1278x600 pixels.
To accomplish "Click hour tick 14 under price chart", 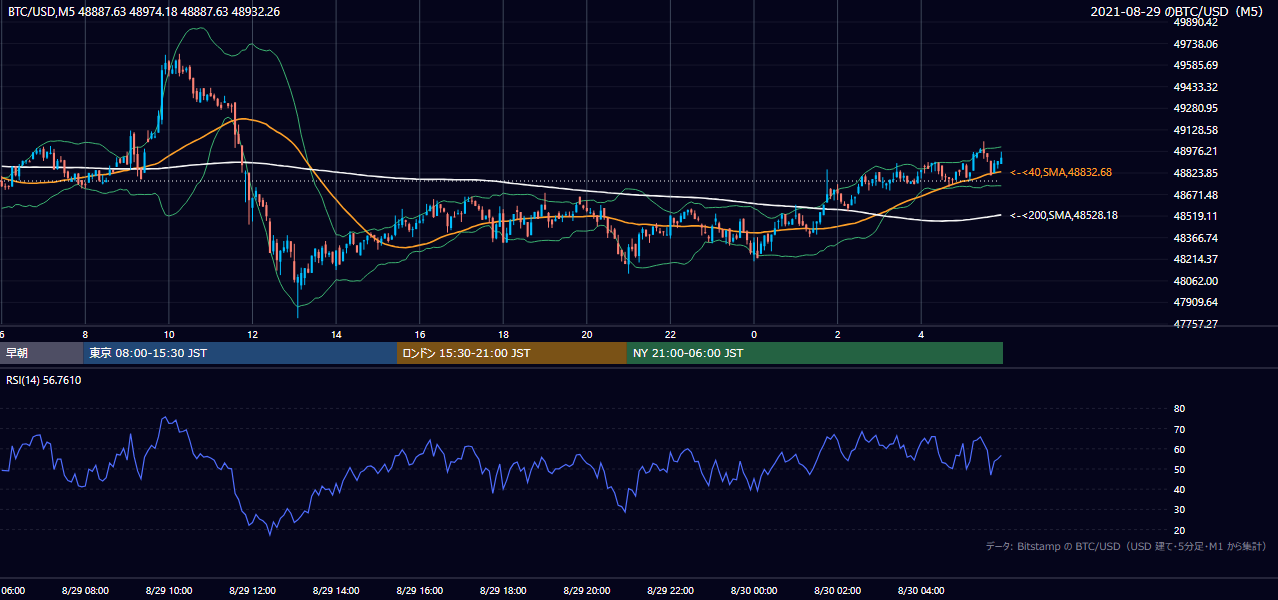I will [x=337, y=335].
